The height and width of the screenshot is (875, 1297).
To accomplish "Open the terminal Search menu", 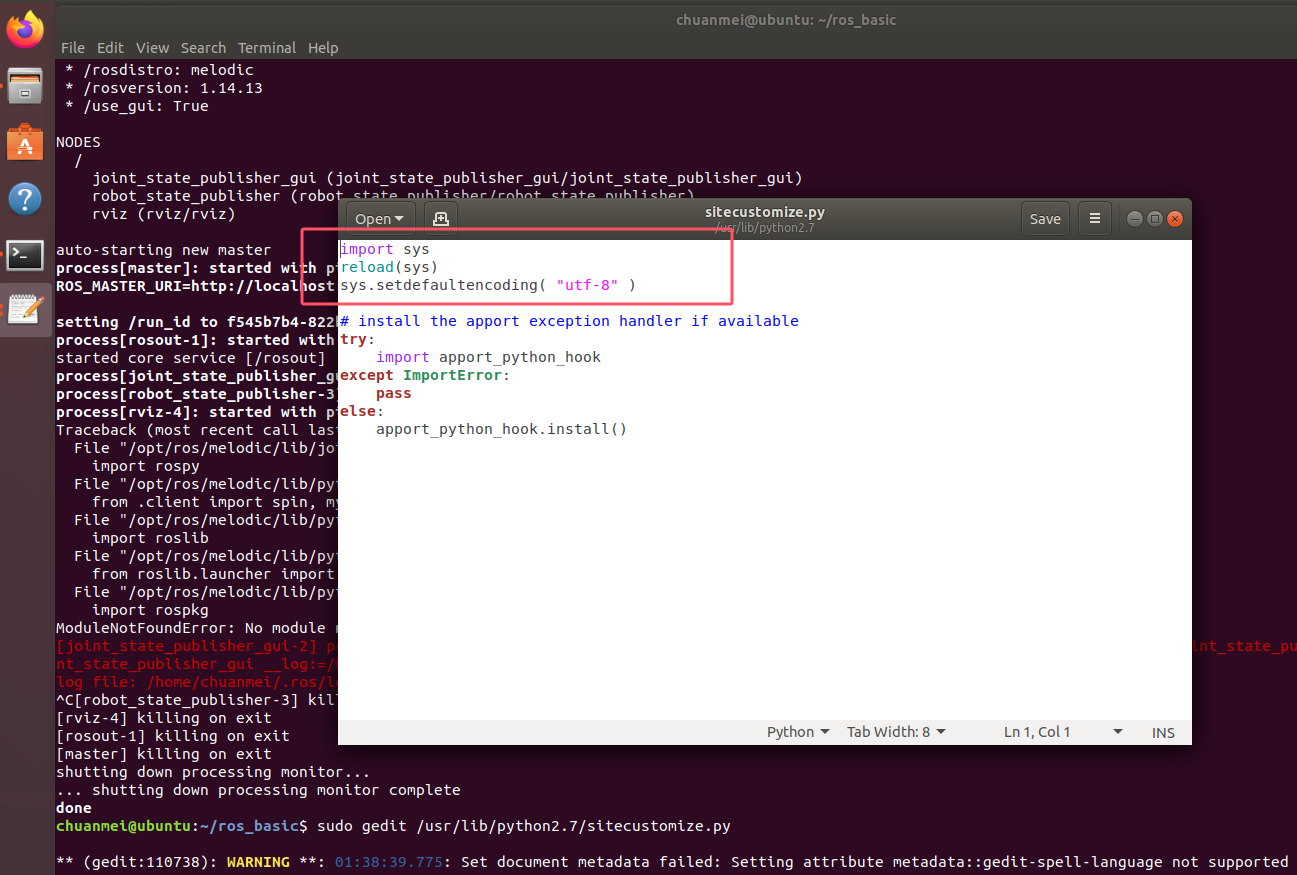I will (203, 47).
